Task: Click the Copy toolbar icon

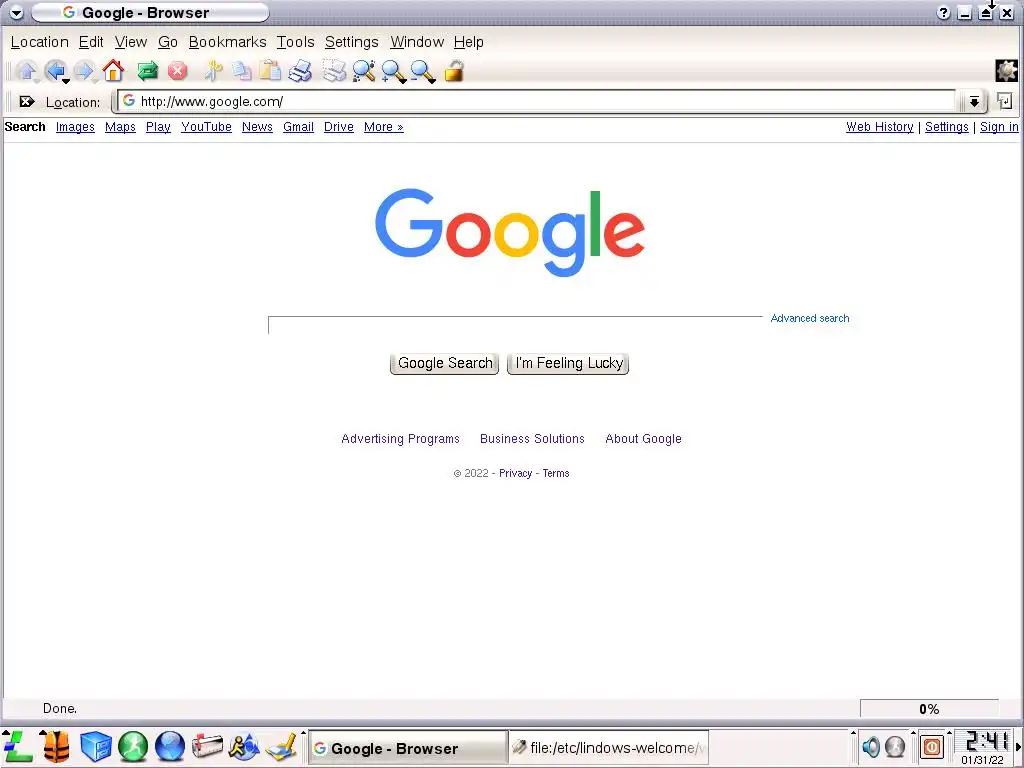Action: 242,71
